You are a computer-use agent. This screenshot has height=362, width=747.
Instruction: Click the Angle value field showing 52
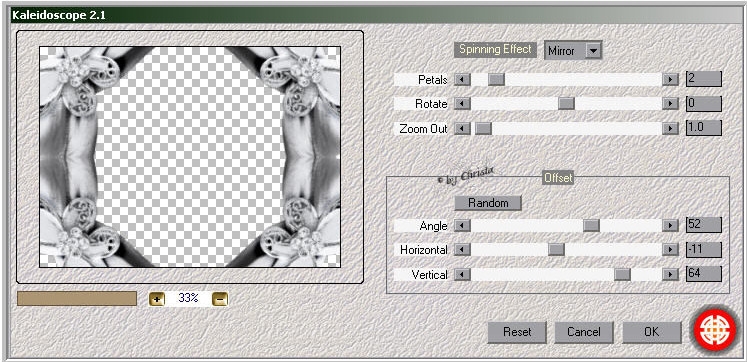[x=704, y=225]
